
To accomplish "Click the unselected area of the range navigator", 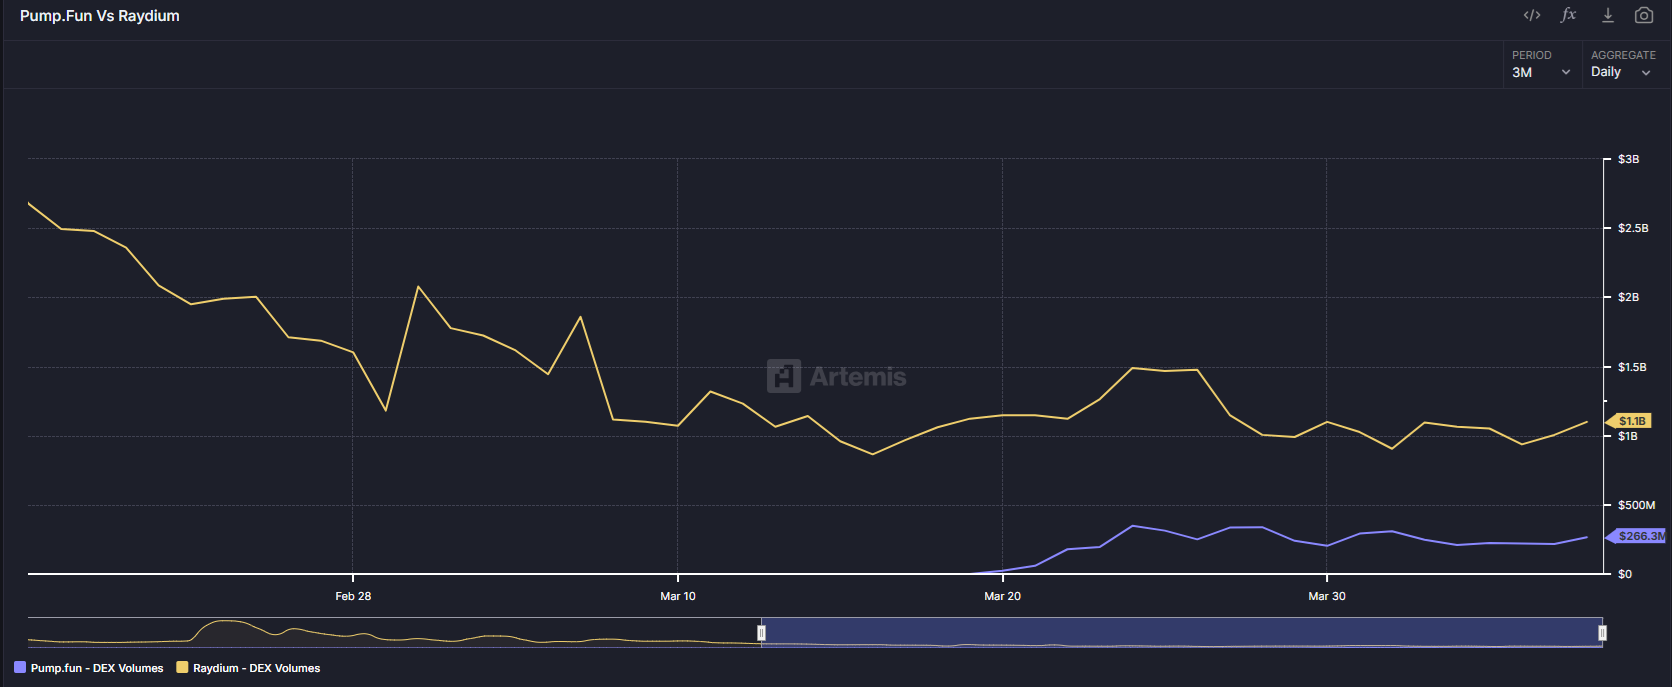I will (x=393, y=632).
